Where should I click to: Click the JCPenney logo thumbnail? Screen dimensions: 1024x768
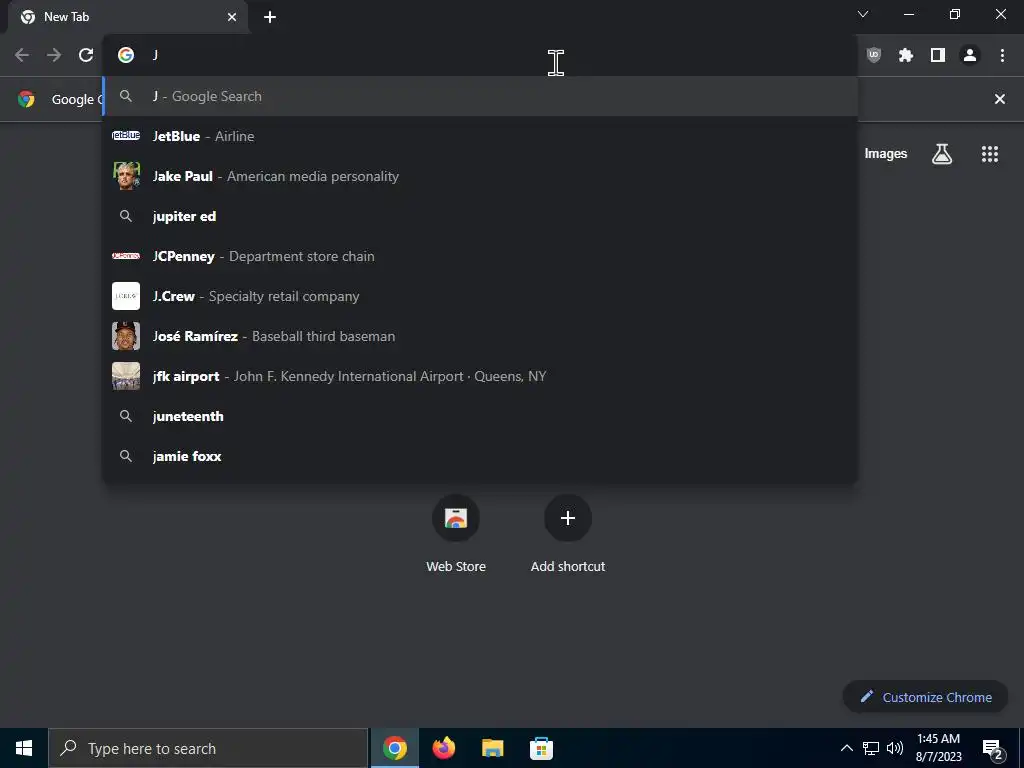pyautogui.click(x=126, y=256)
